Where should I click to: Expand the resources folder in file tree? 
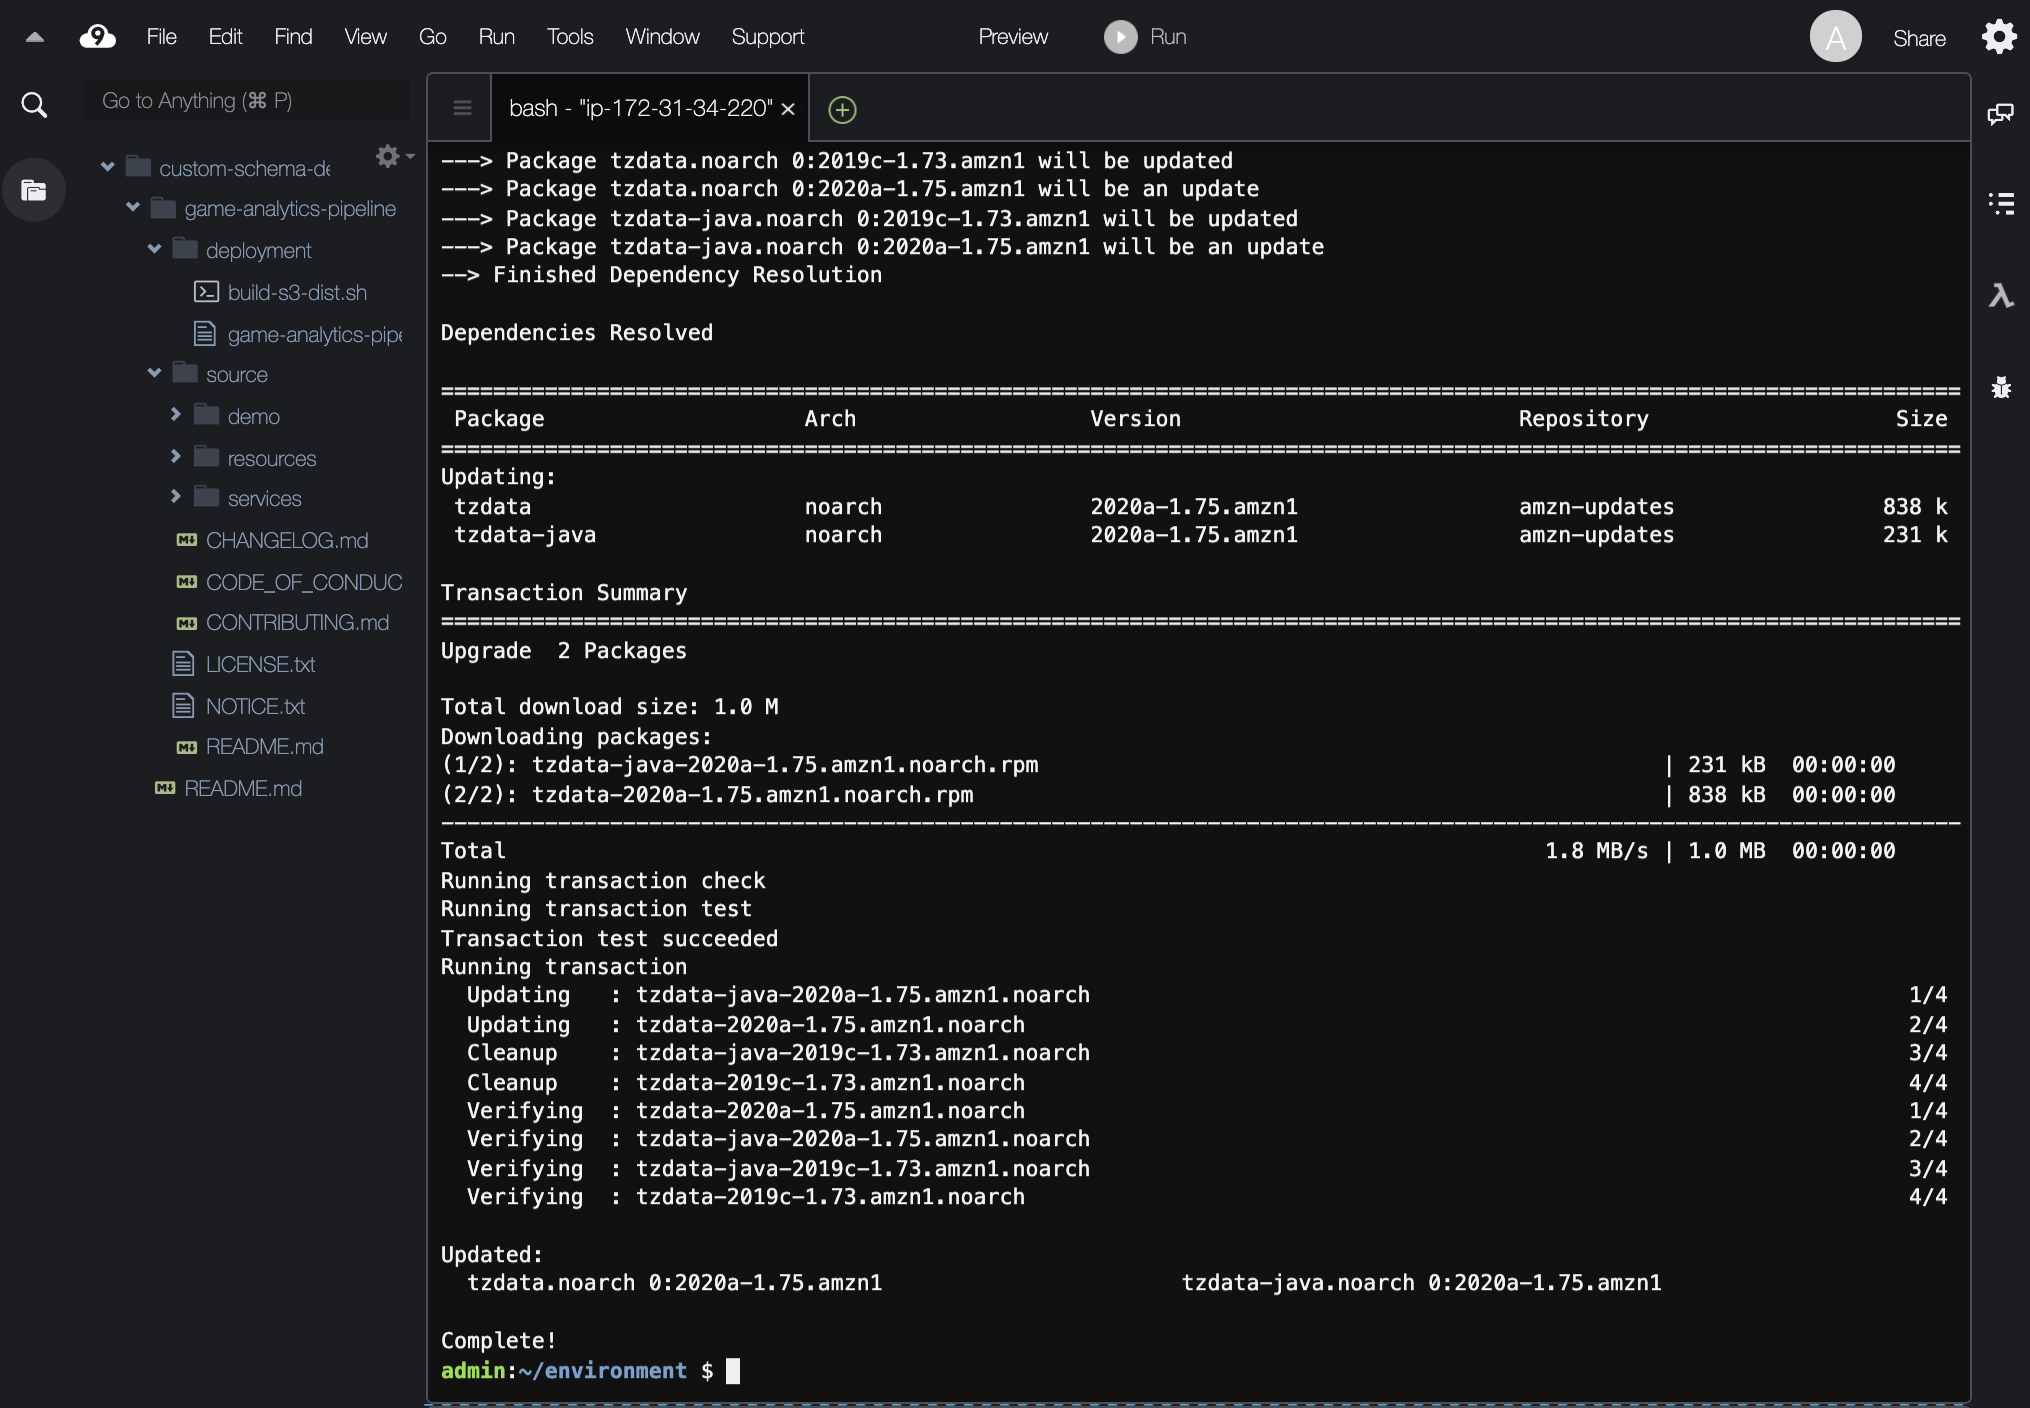point(174,458)
